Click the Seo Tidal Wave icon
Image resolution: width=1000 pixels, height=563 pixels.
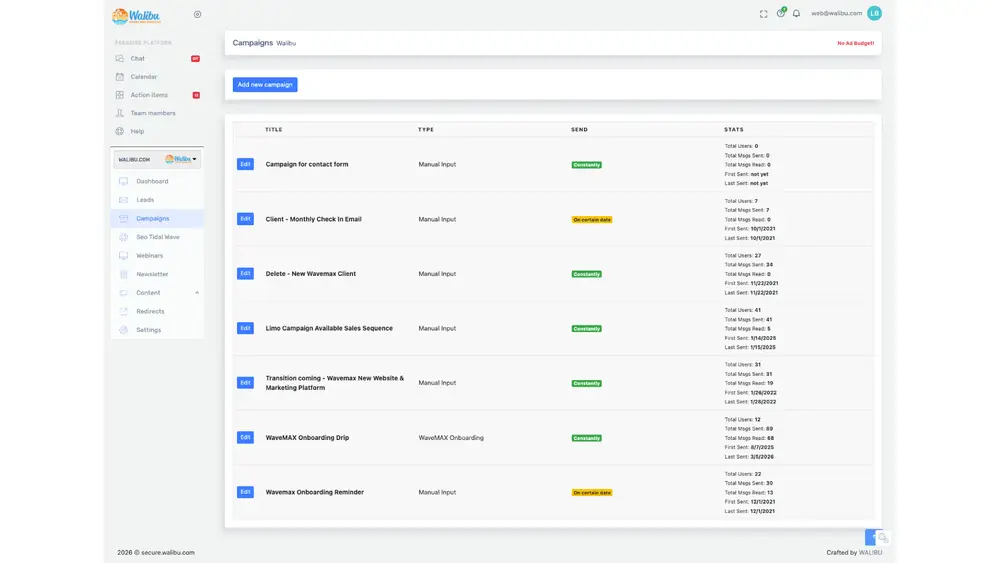124,237
